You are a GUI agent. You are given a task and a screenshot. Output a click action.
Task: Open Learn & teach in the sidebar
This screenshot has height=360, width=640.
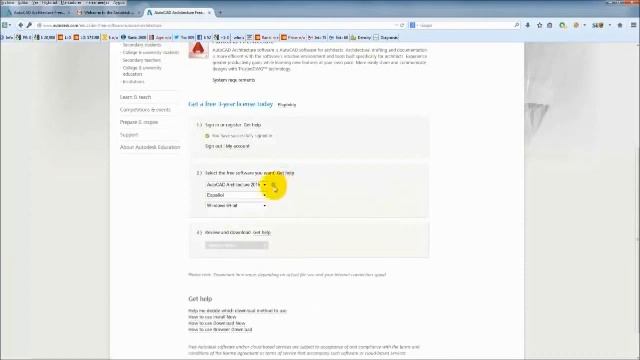(136, 97)
